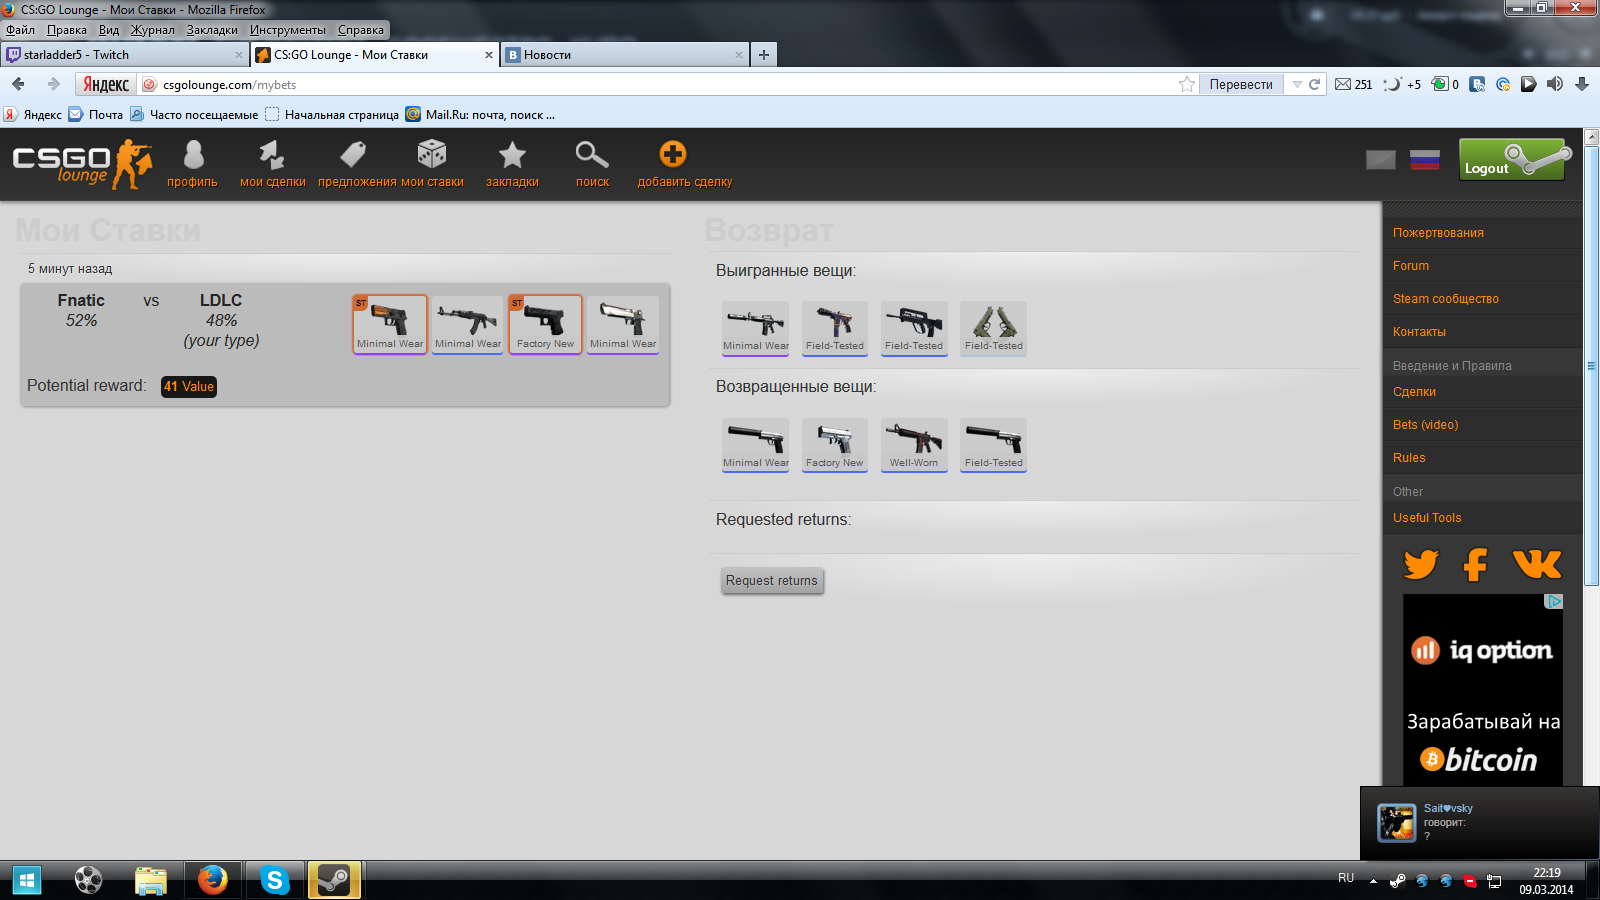Open the Журнал menu
This screenshot has width=1600, height=900.
pos(153,30)
